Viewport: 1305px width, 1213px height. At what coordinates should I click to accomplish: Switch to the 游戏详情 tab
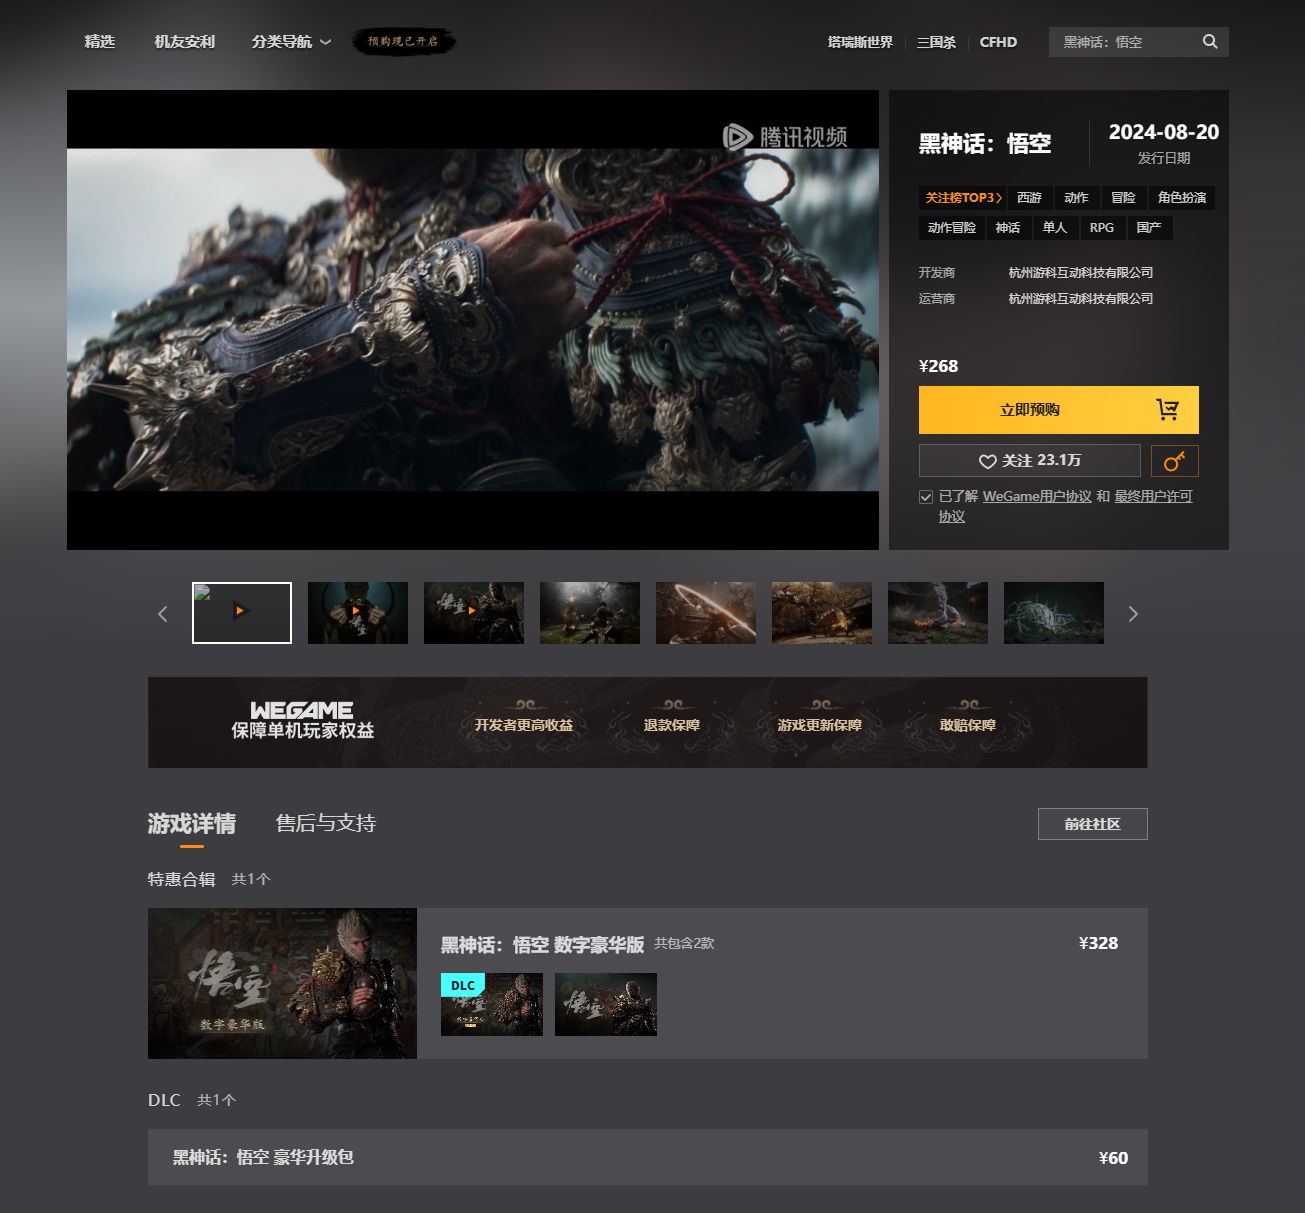coord(192,824)
